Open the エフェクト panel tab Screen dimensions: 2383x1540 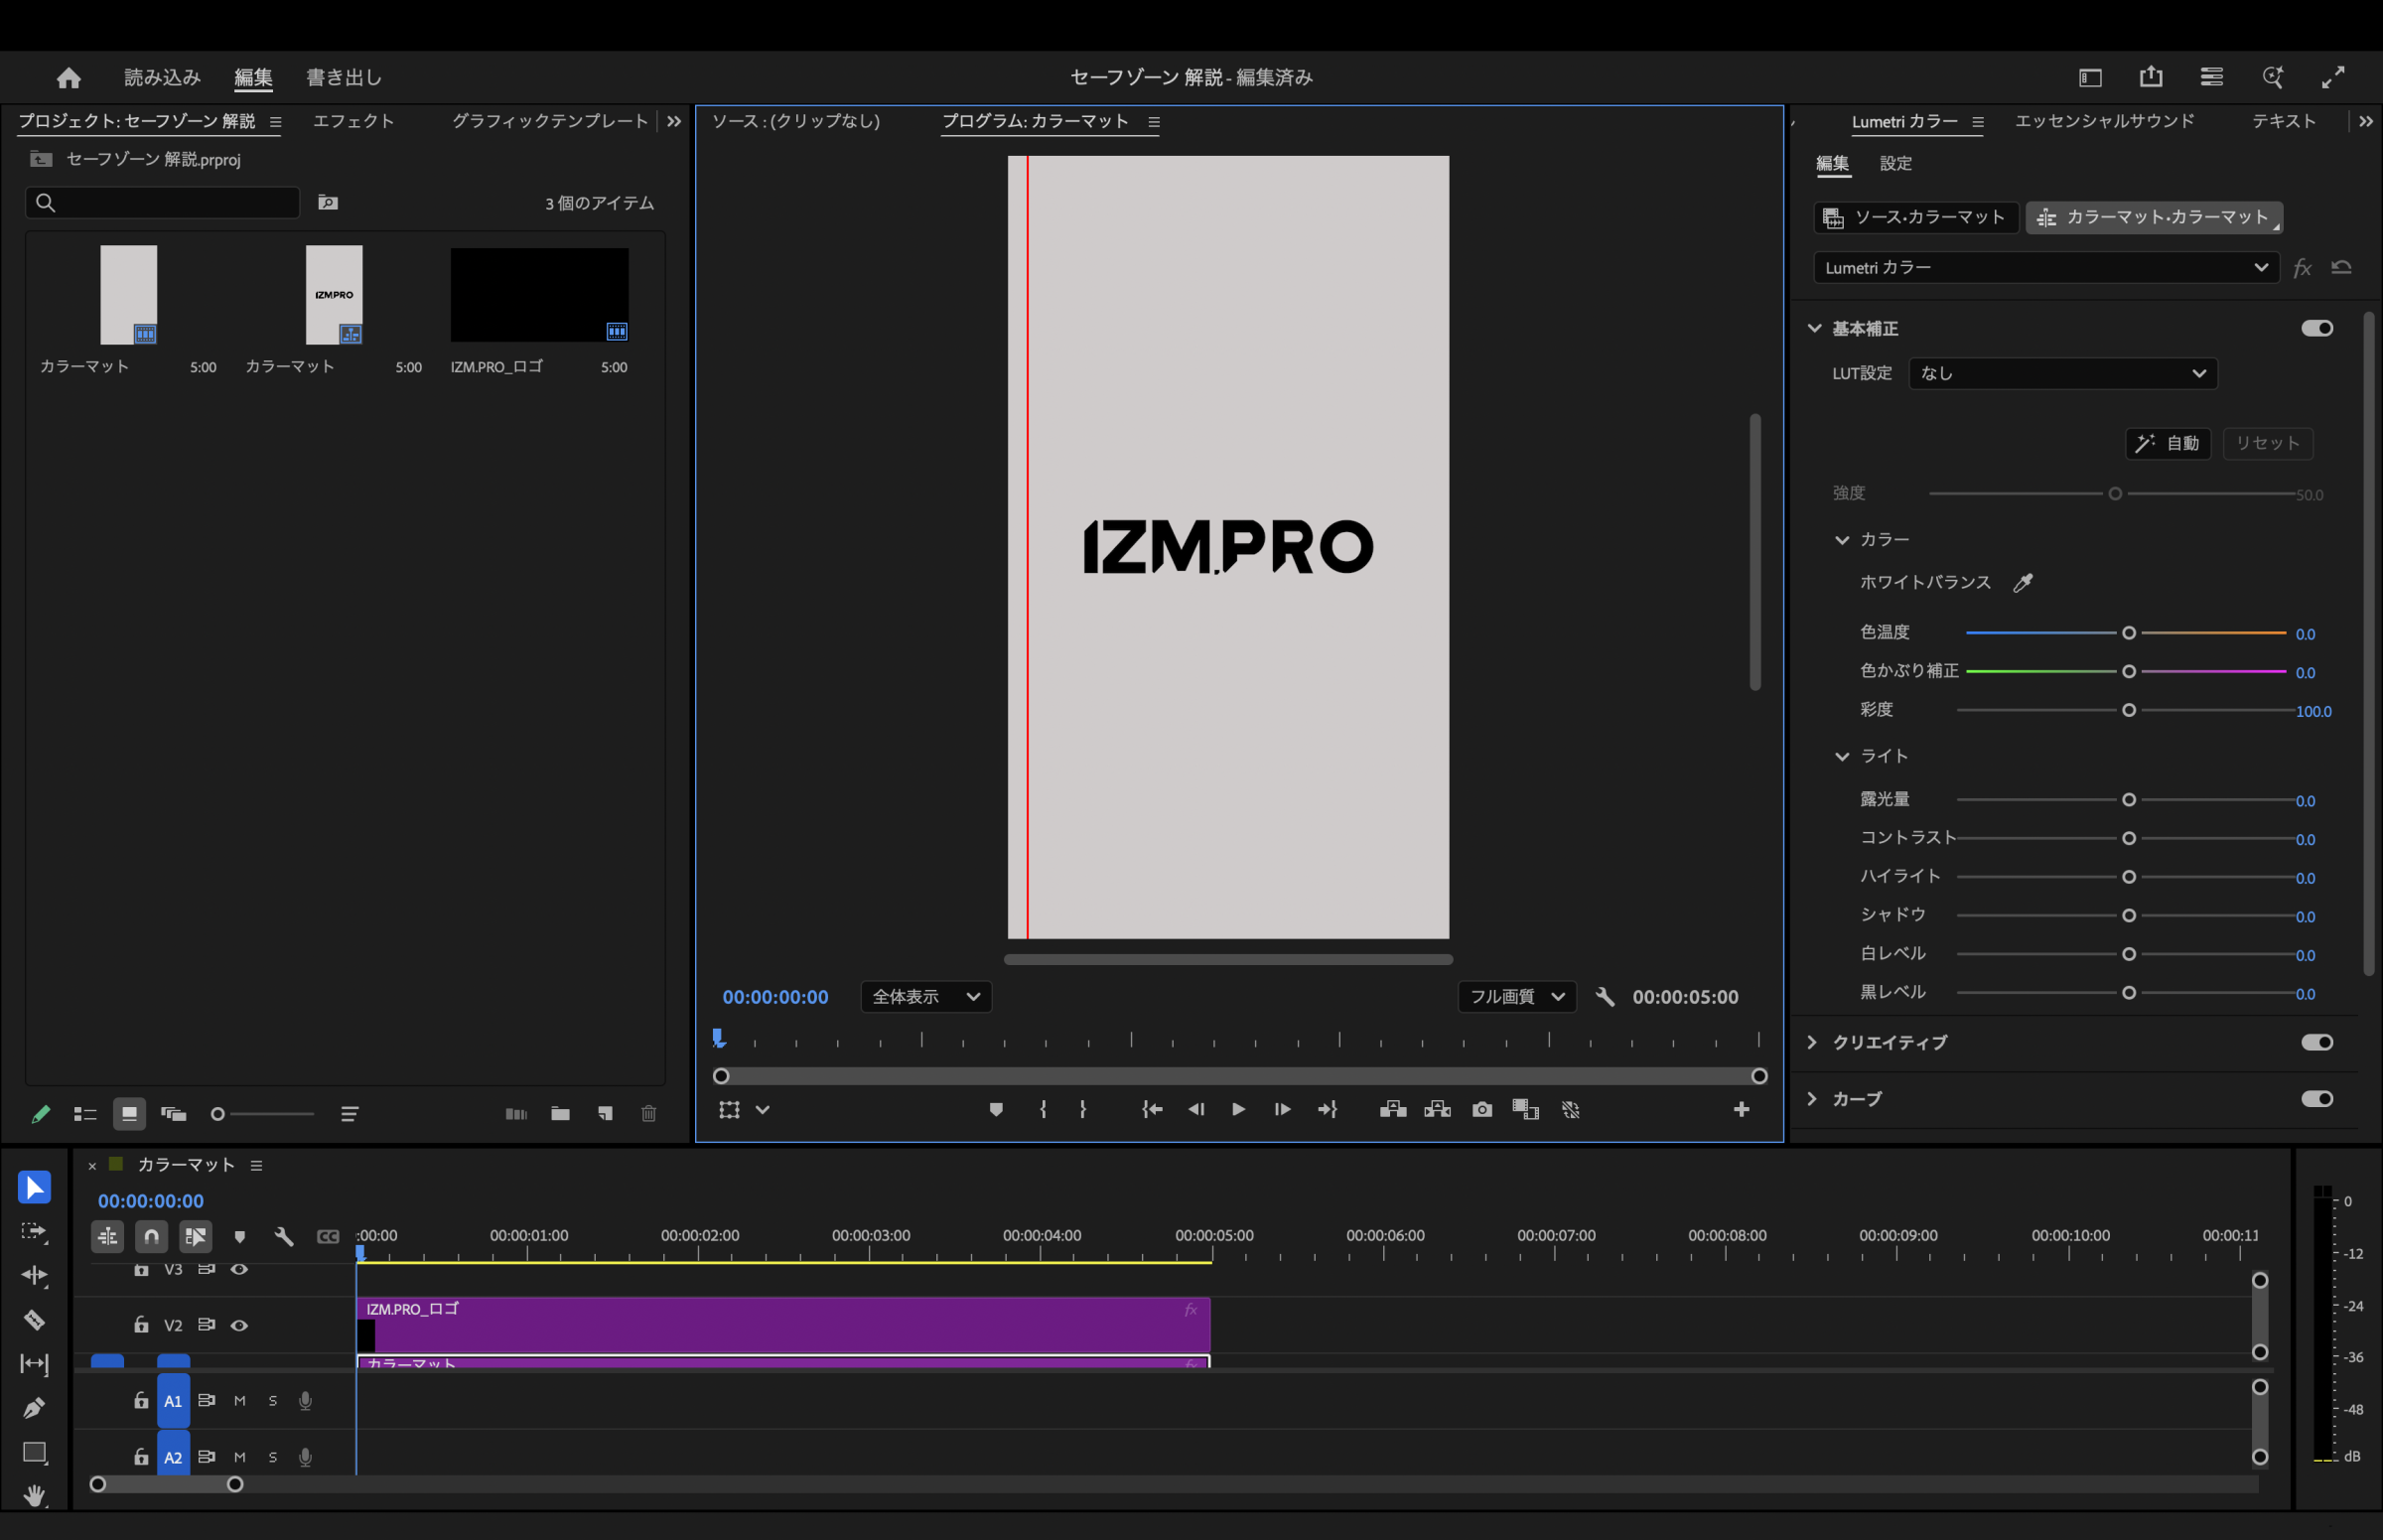click(353, 121)
